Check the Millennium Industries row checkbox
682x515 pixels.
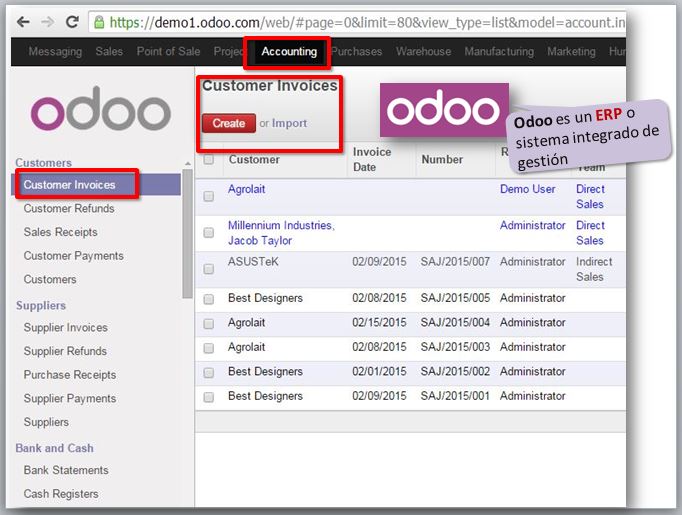point(209,233)
